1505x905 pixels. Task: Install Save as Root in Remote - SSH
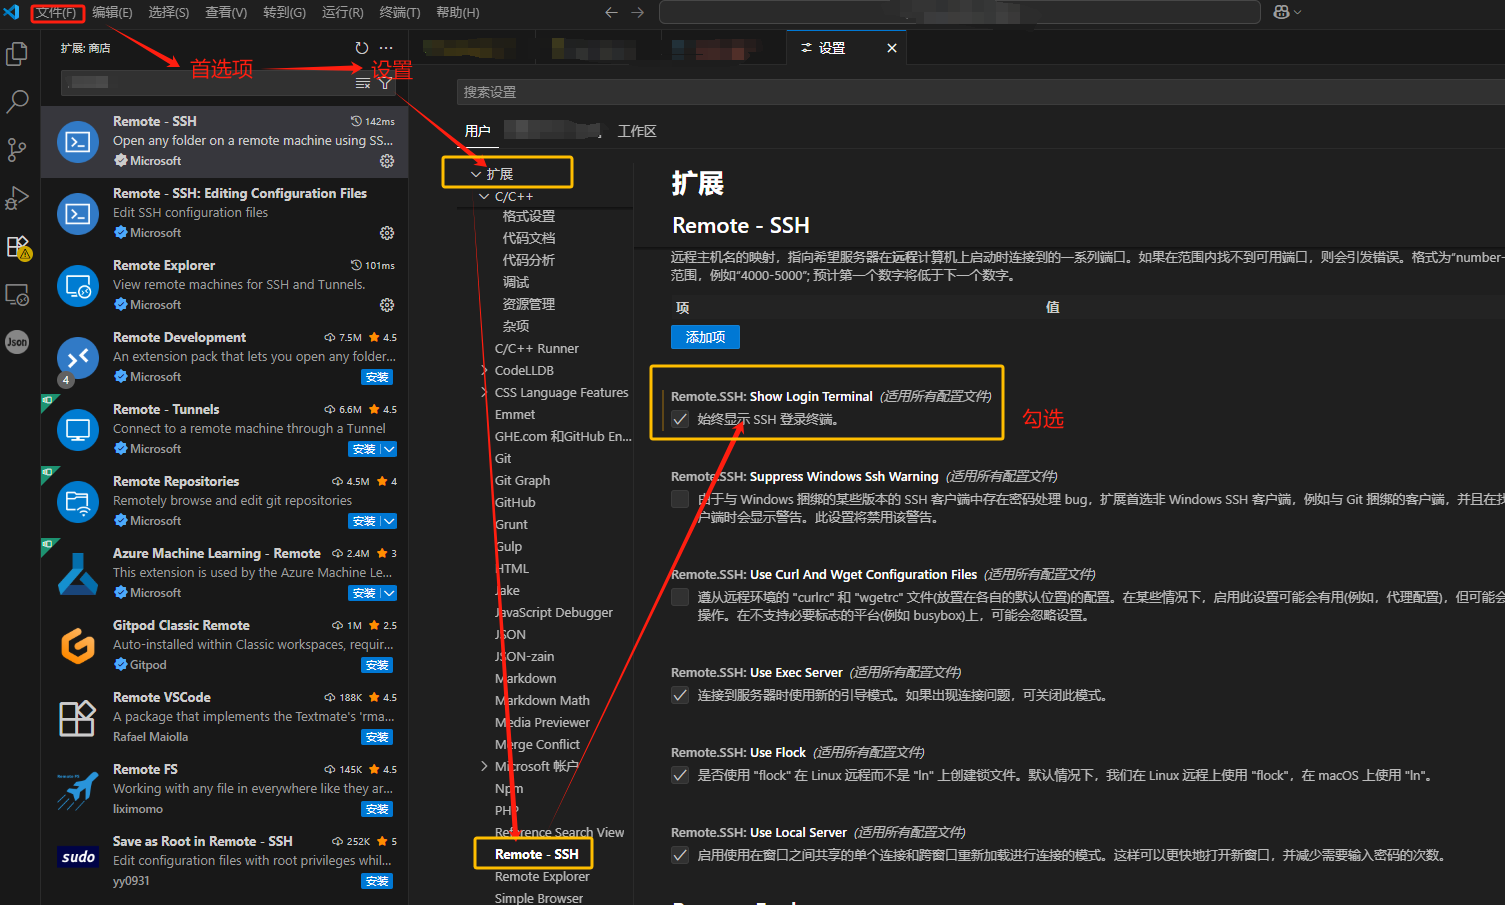click(377, 881)
